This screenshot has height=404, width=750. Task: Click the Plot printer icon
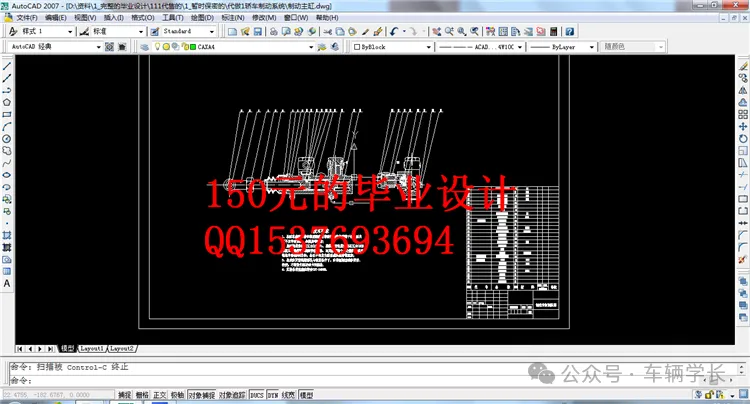coord(274,32)
